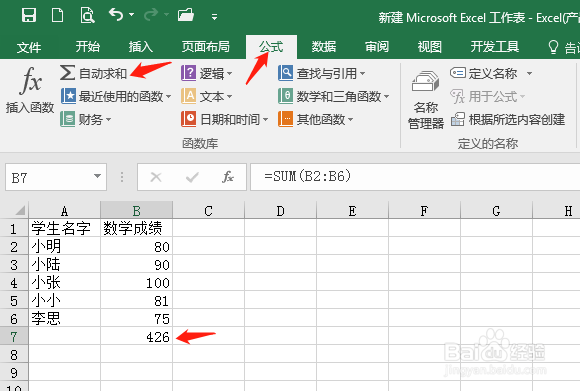Select column D header
Viewport: 580px width, 391px height.
pos(280,210)
